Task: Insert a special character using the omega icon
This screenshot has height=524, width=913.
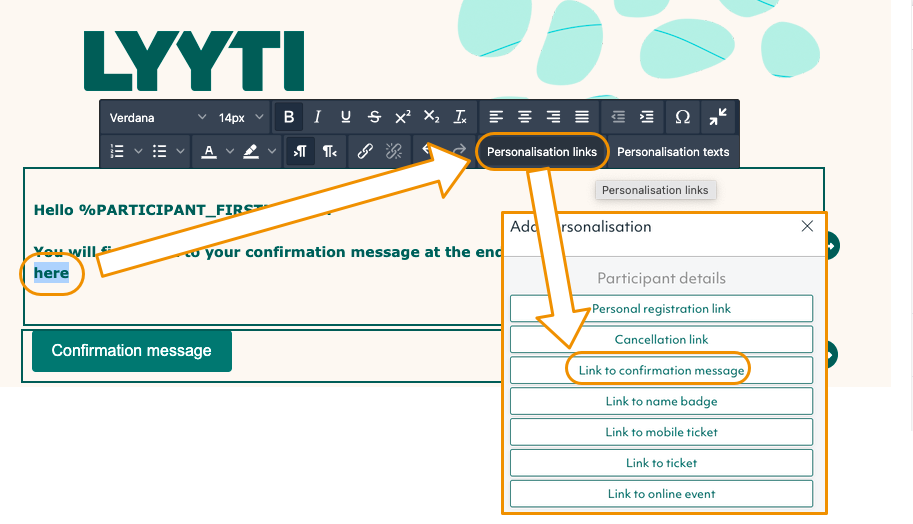Action: coord(682,117)
